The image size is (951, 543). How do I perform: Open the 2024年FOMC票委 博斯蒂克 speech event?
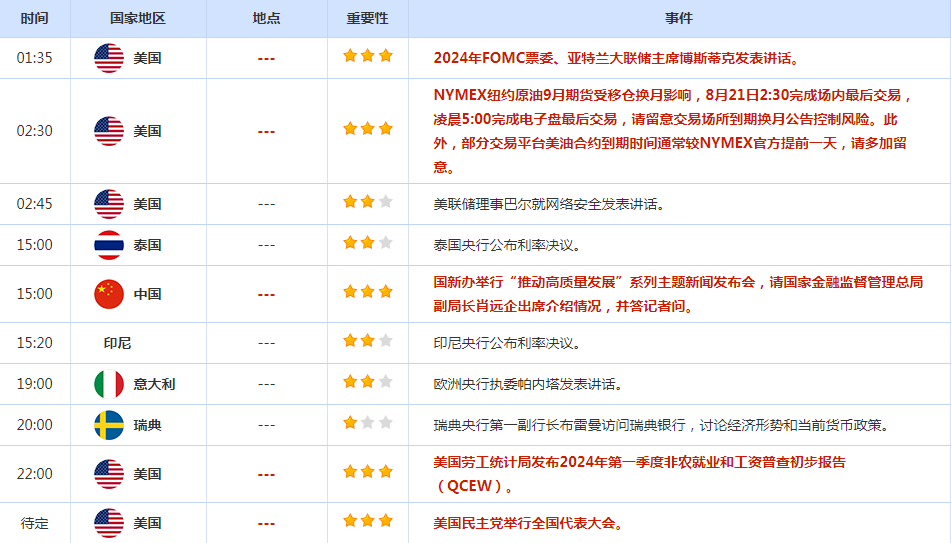point(617,58)
